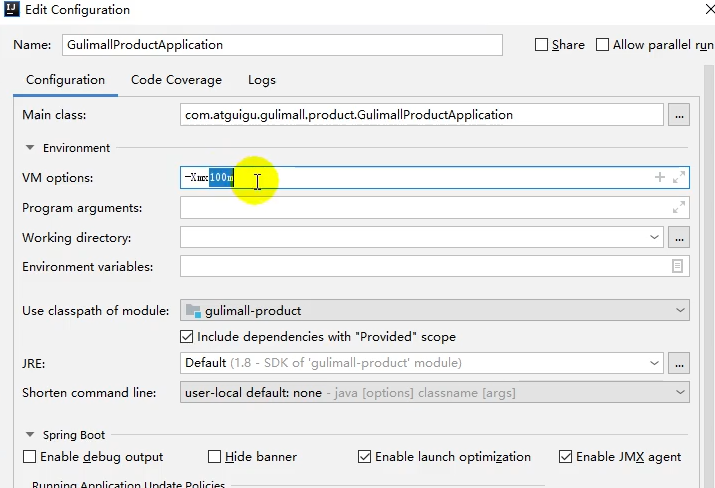Click the Name input field

pyautogui.click(x=281, y=45)
